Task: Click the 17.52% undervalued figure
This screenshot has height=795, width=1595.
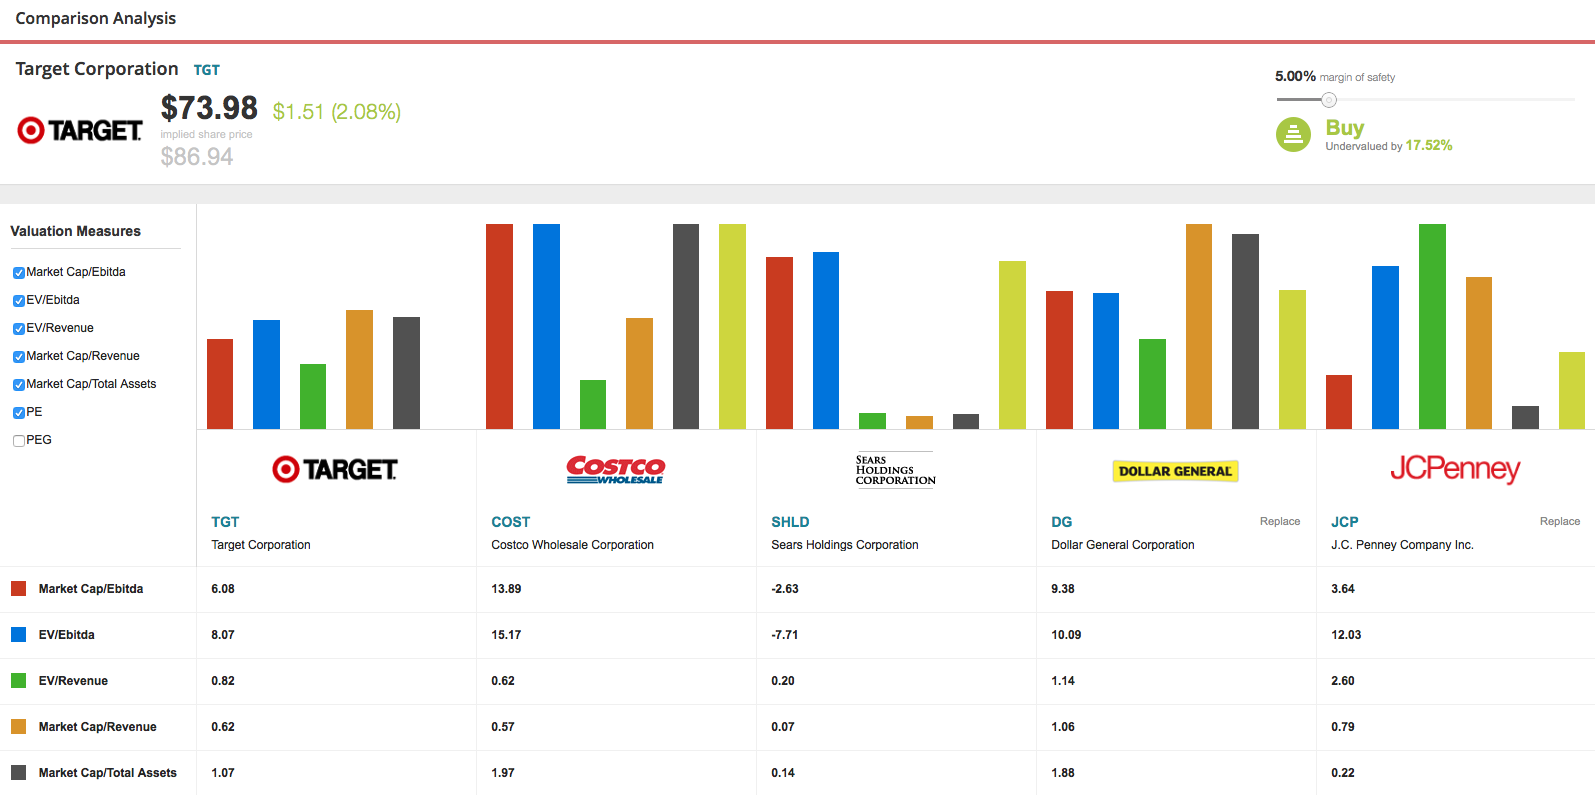Action: point(1429,146)
